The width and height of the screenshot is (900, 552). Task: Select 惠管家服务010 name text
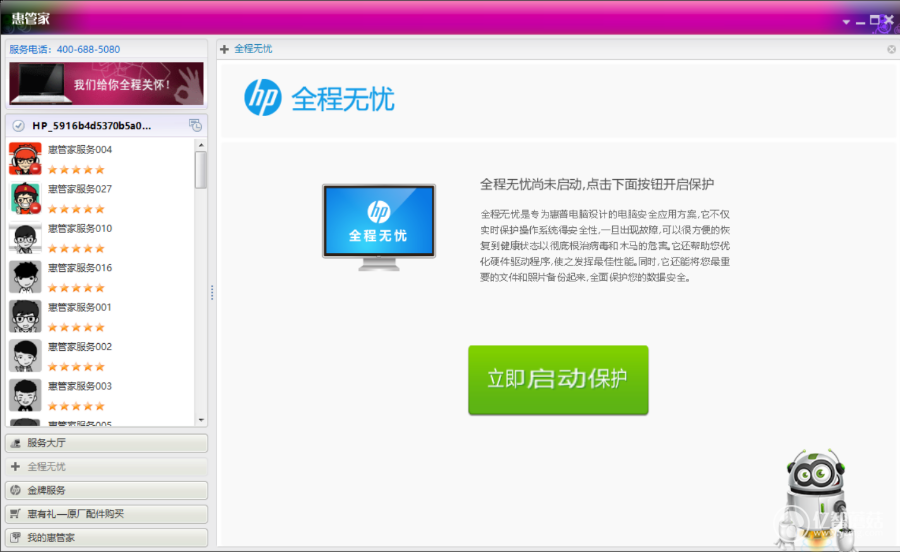pyautogui.click(x=80, y=228)
